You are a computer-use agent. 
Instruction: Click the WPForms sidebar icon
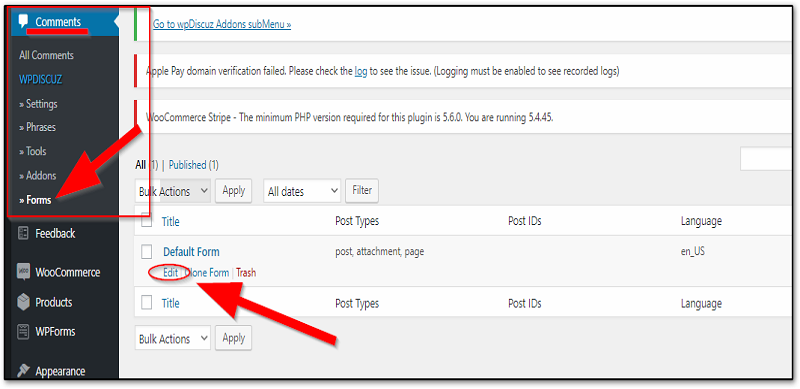tap(23, 331)
